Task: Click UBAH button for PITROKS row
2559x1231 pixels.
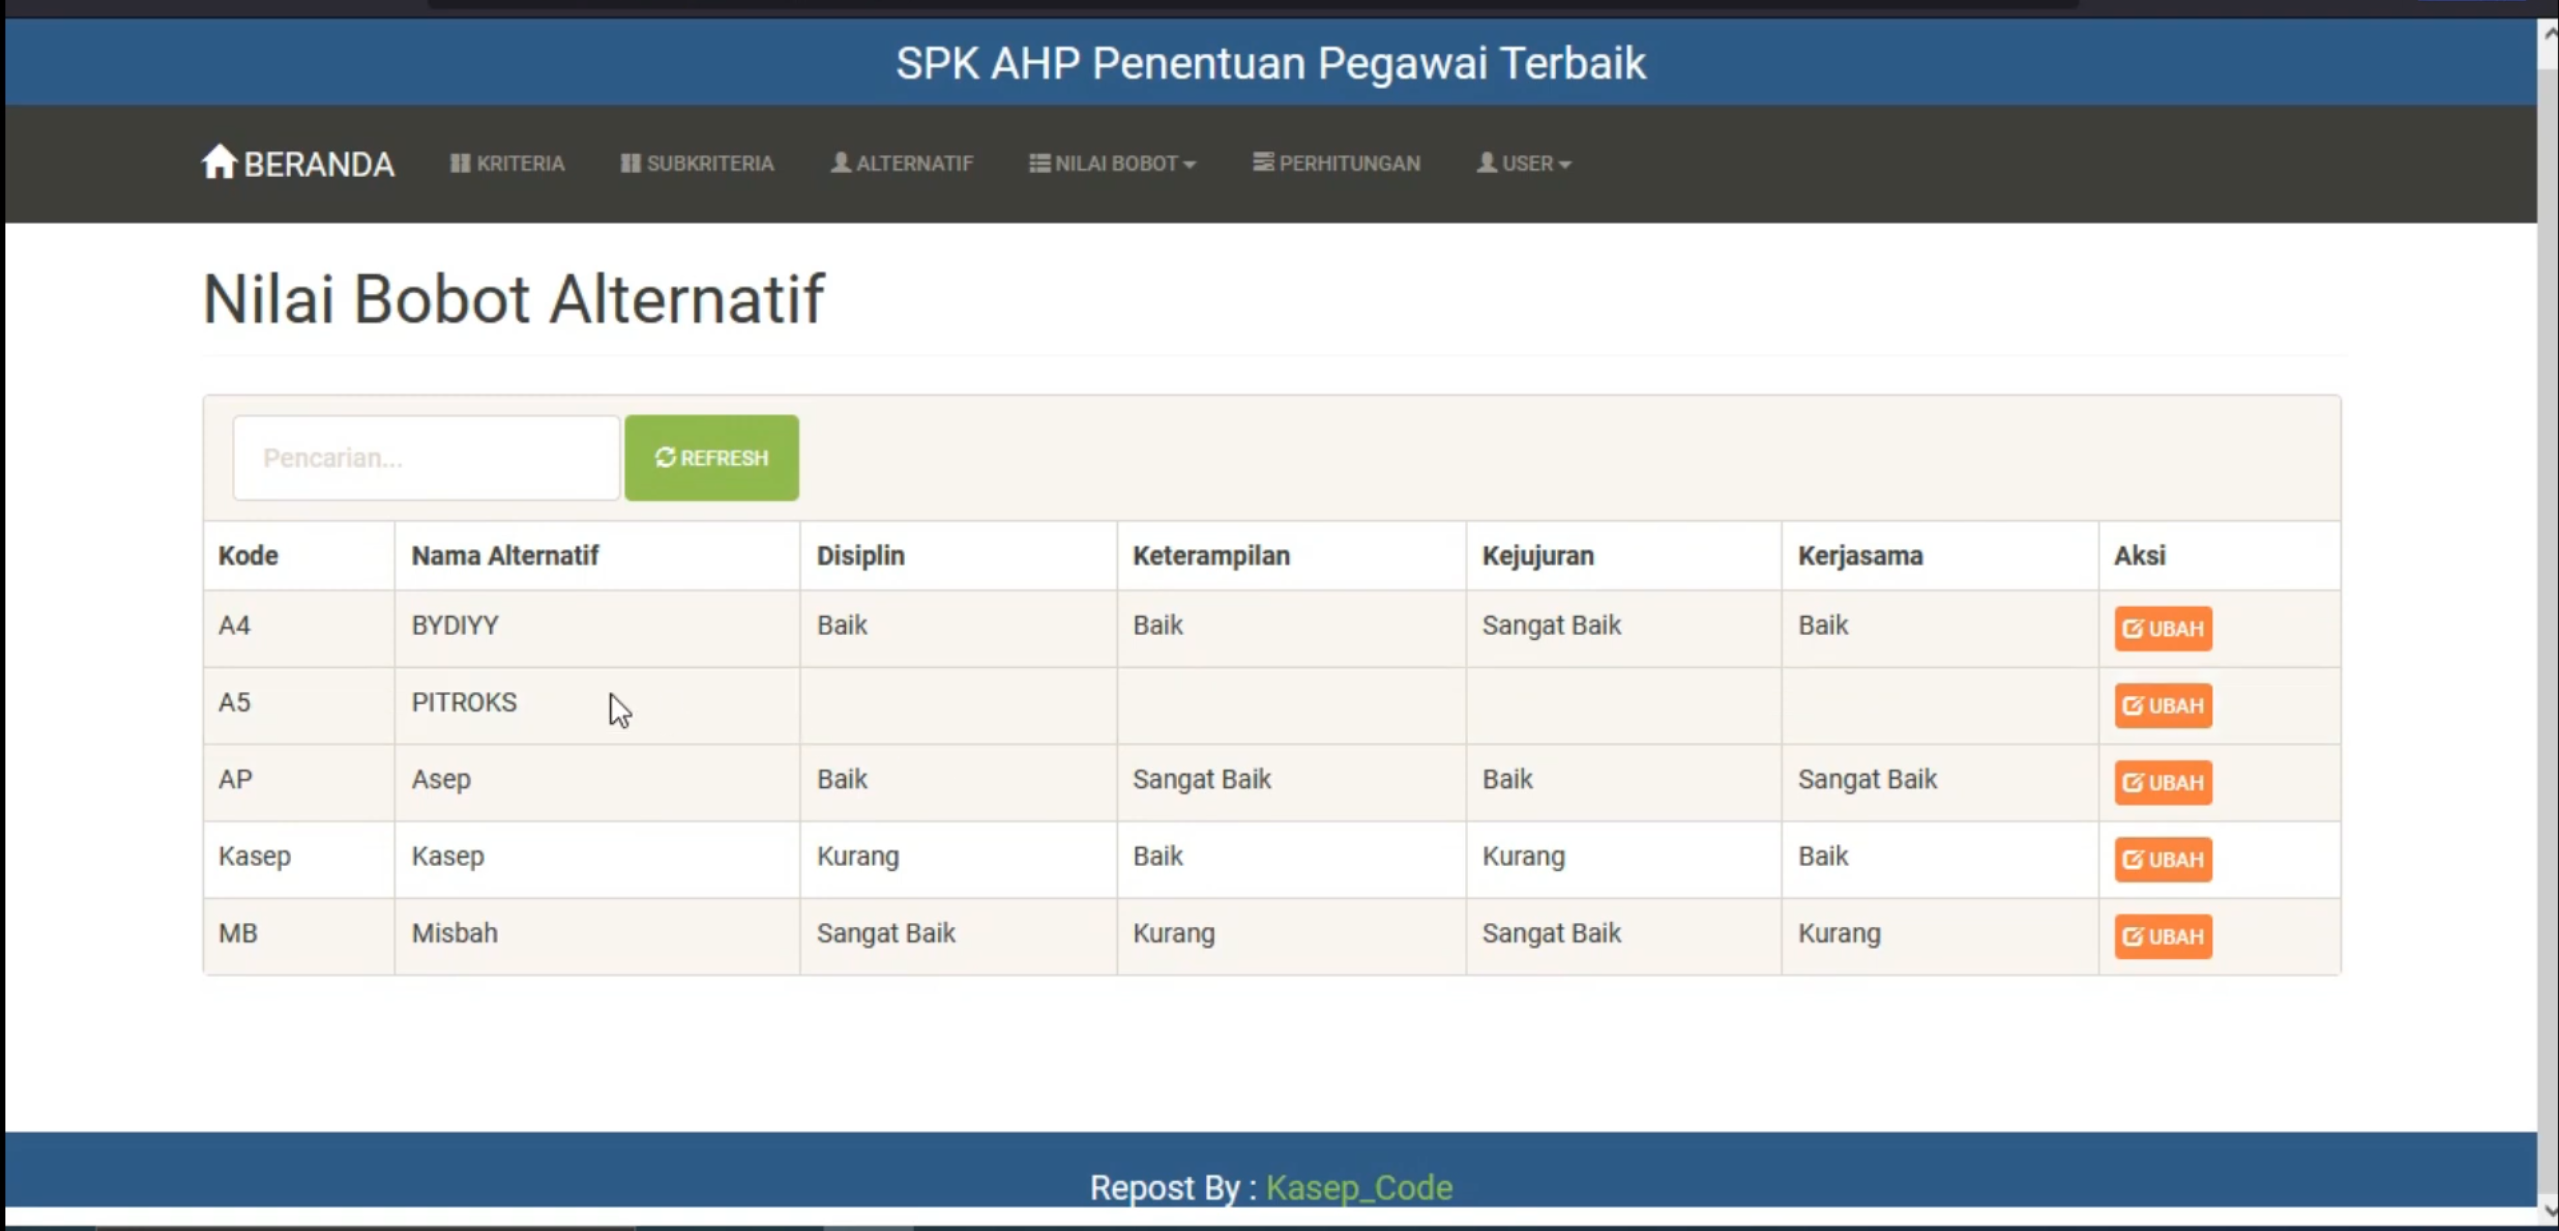Action: pos(2163,705)
